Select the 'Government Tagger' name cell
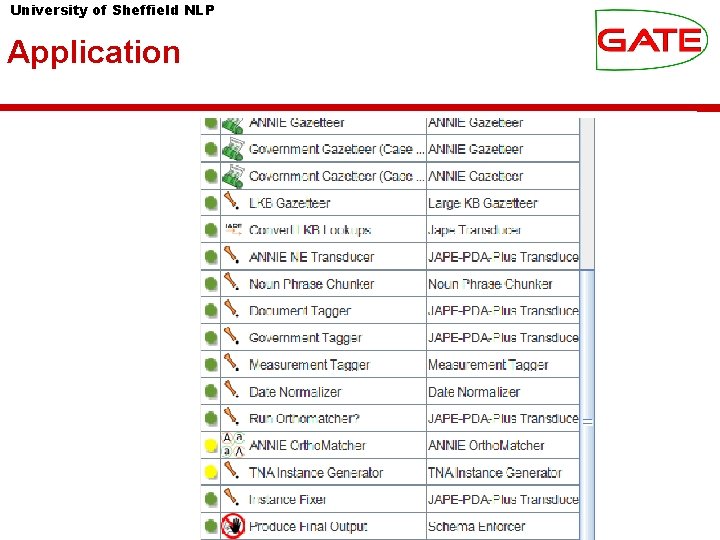The width and height of the screenshot is (720, 540). pyautogui.click(x=324, y=338)
